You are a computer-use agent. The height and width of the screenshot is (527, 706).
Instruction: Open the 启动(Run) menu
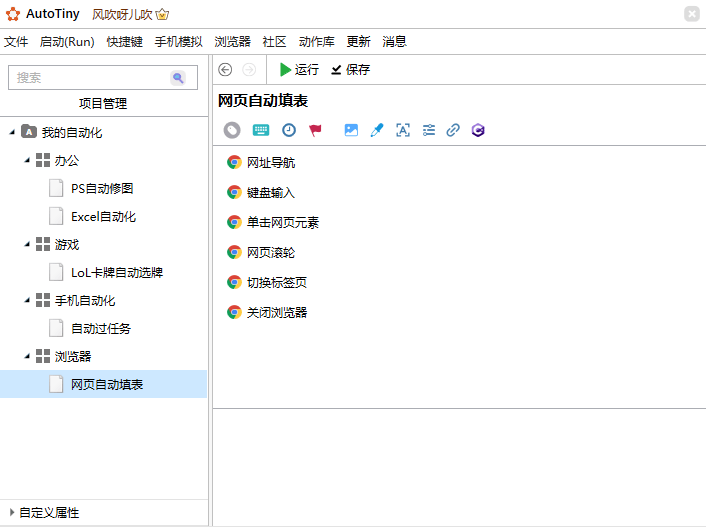67,42
